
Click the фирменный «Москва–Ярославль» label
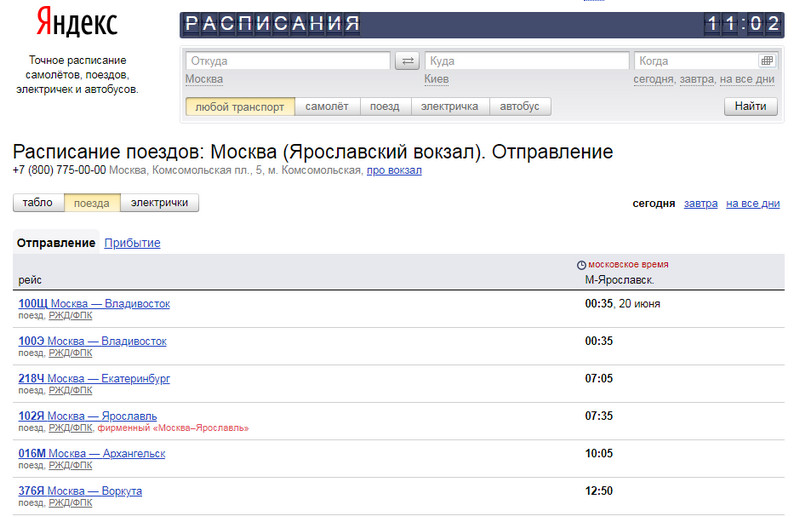173,428
